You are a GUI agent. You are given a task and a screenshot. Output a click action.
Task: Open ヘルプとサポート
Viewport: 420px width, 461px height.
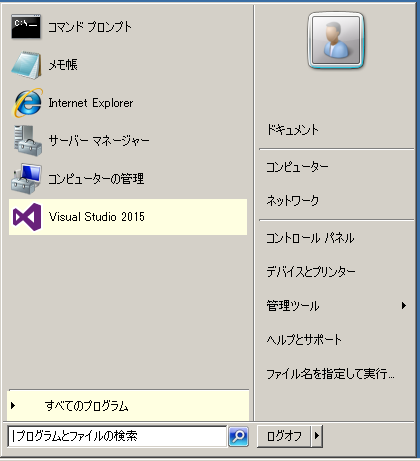click(x=304, y=340)
